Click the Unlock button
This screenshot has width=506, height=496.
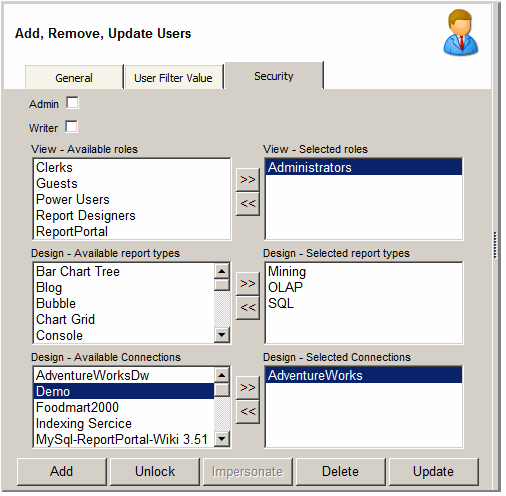coord(155,471)
